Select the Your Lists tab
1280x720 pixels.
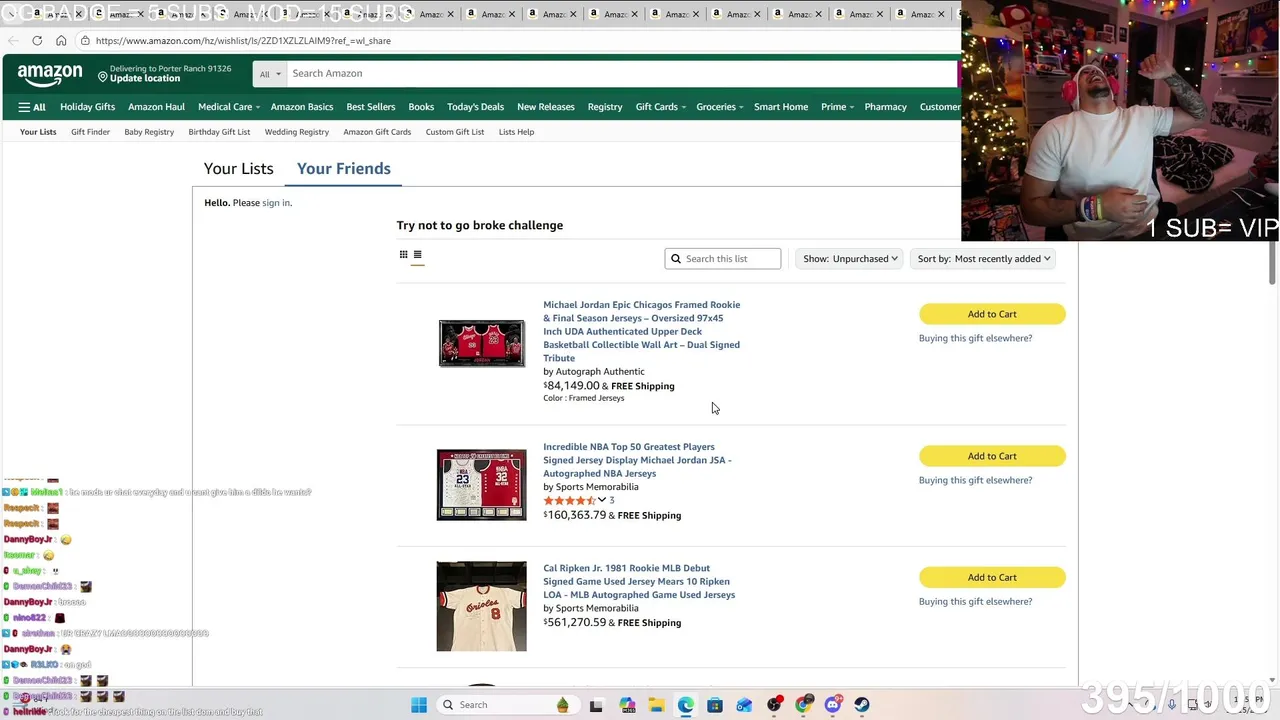pos(239,169)
